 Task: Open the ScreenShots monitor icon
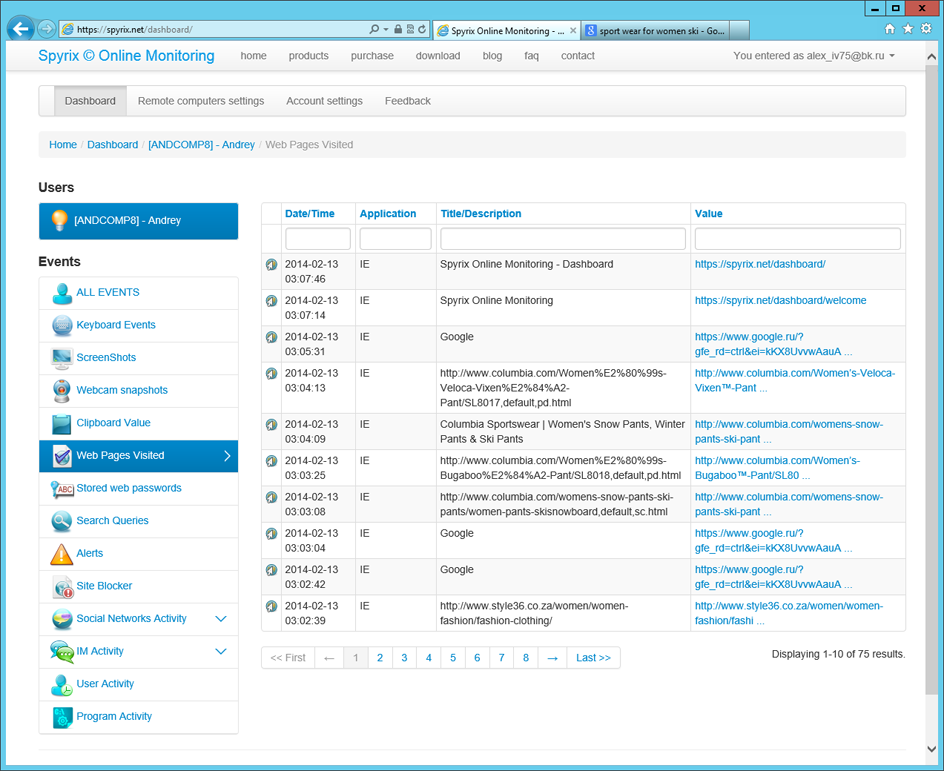click(62, 358)
